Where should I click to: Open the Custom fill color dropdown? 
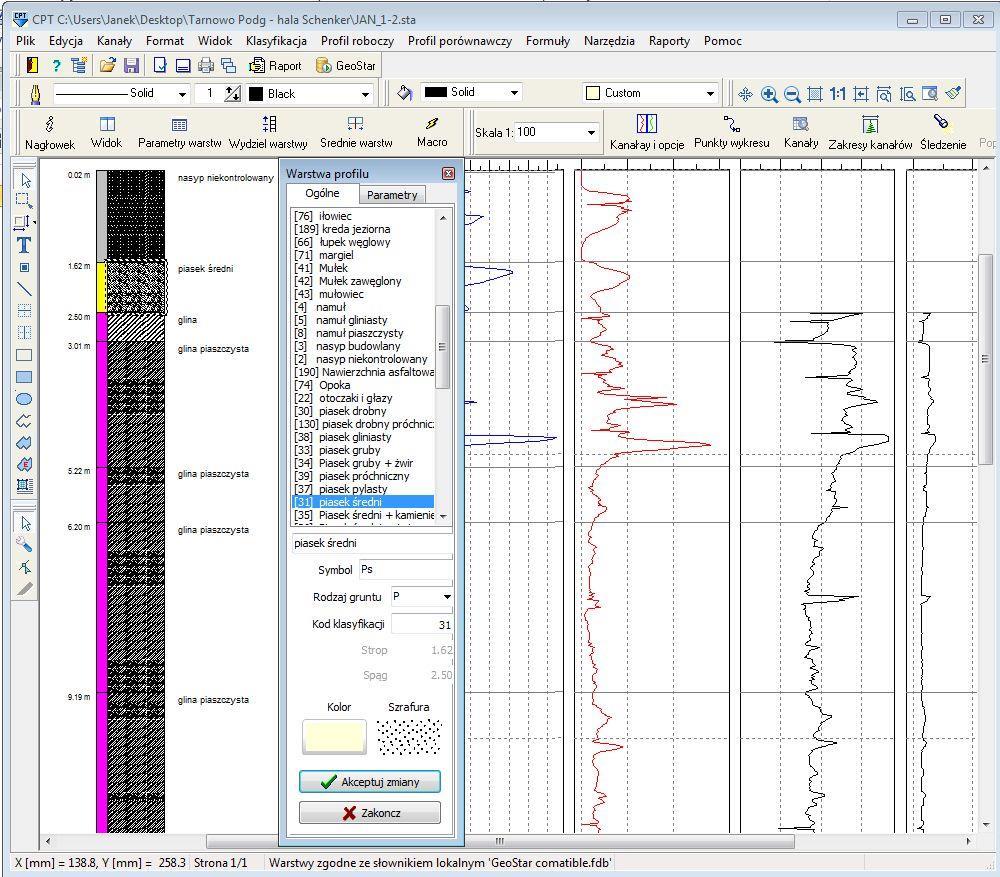click(710, 93)
